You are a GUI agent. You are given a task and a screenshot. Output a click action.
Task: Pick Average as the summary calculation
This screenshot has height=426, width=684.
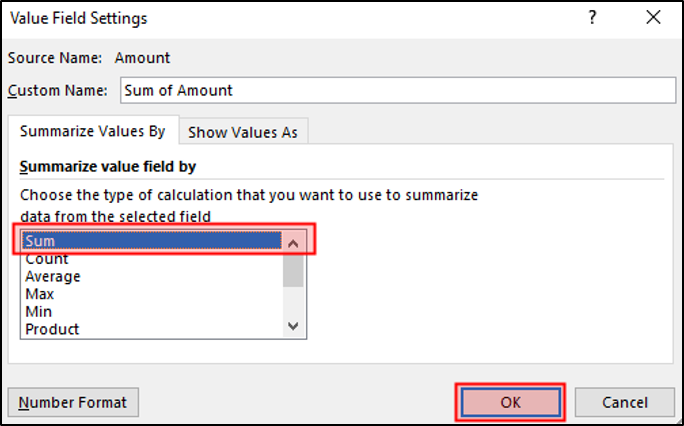point(53,276)
